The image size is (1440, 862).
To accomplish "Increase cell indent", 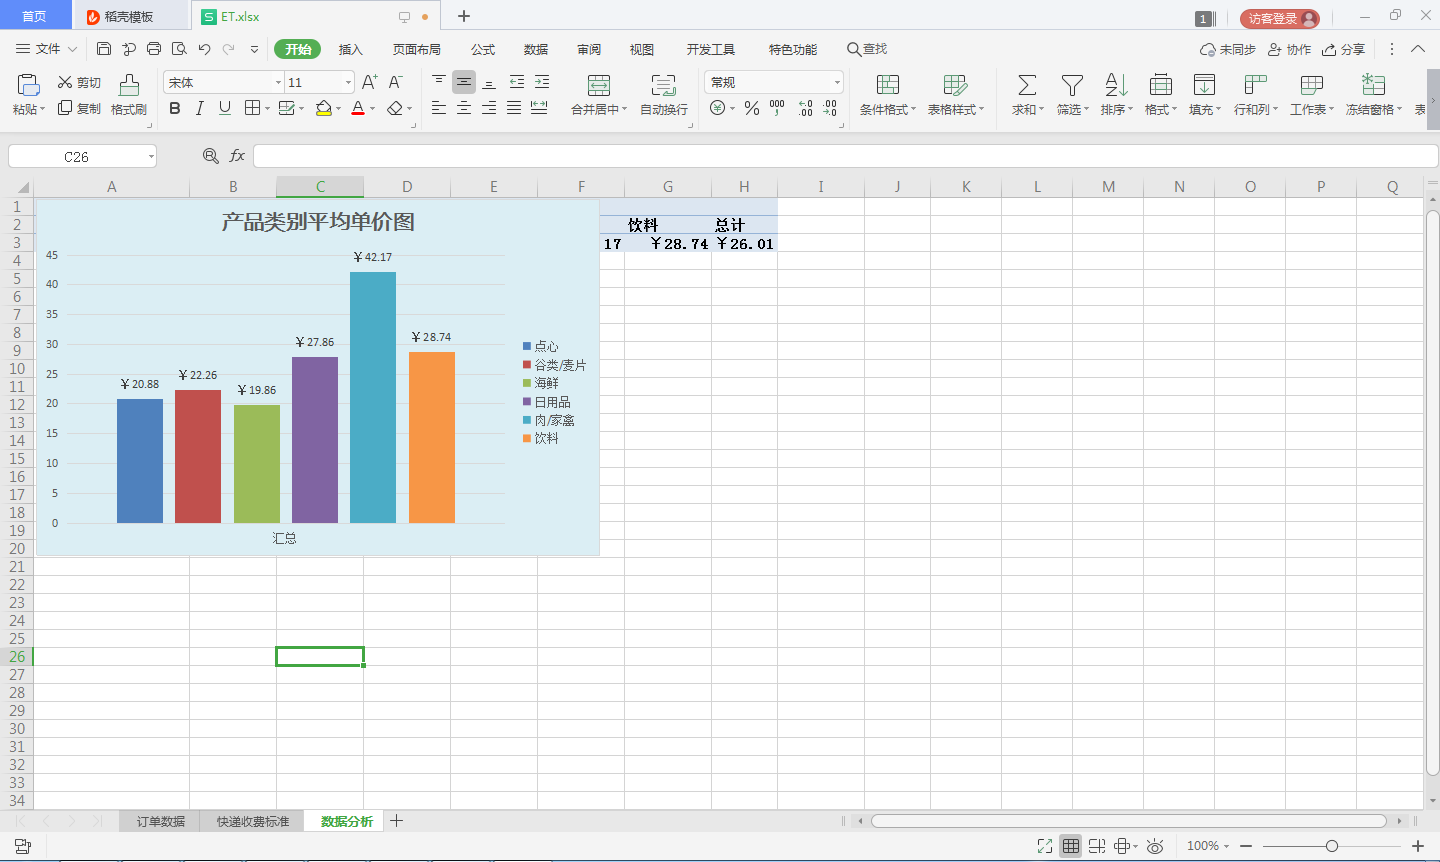I will 542,82.
